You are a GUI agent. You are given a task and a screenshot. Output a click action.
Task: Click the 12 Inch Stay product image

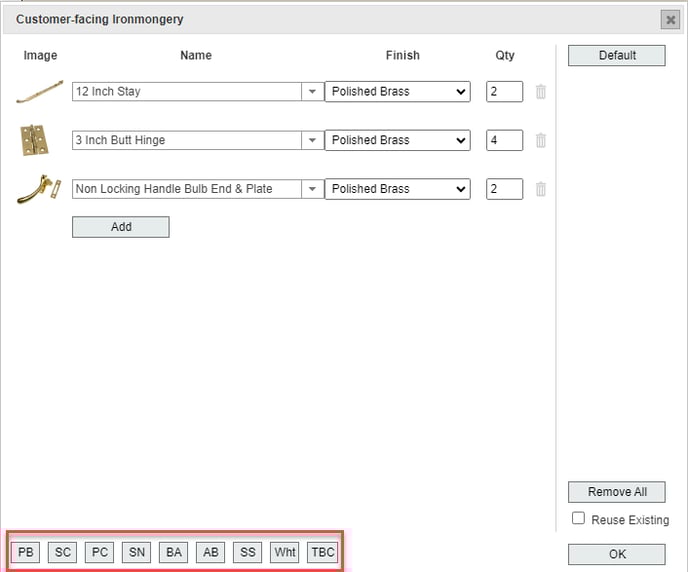pos(40,92)
